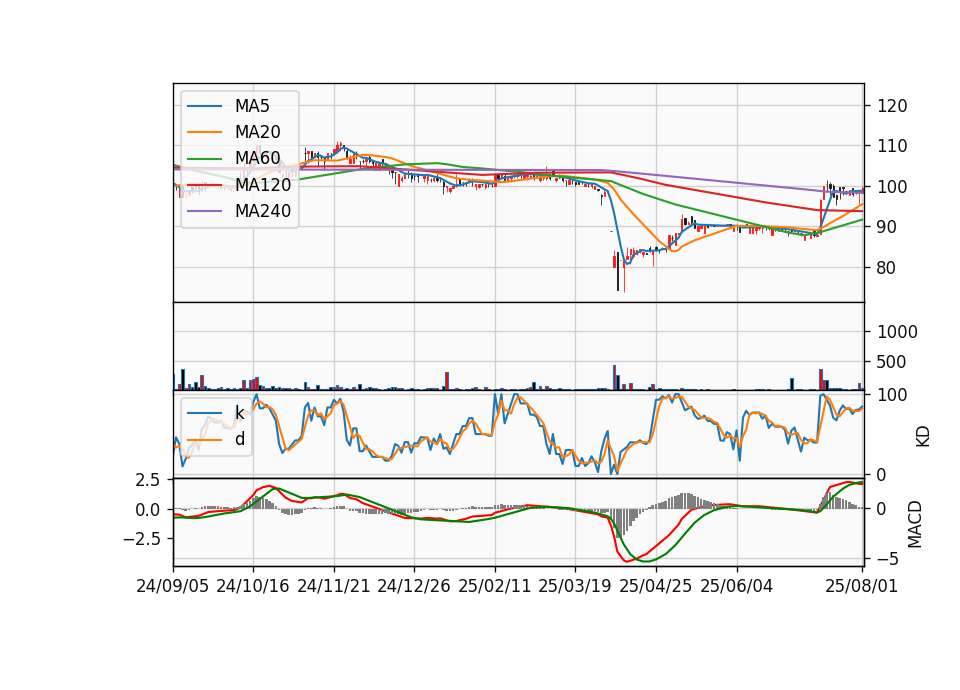960x690 pixels.
Task: Click the k legend entry in KD panel
Action: pyautogui.click(x=239, y=413)
